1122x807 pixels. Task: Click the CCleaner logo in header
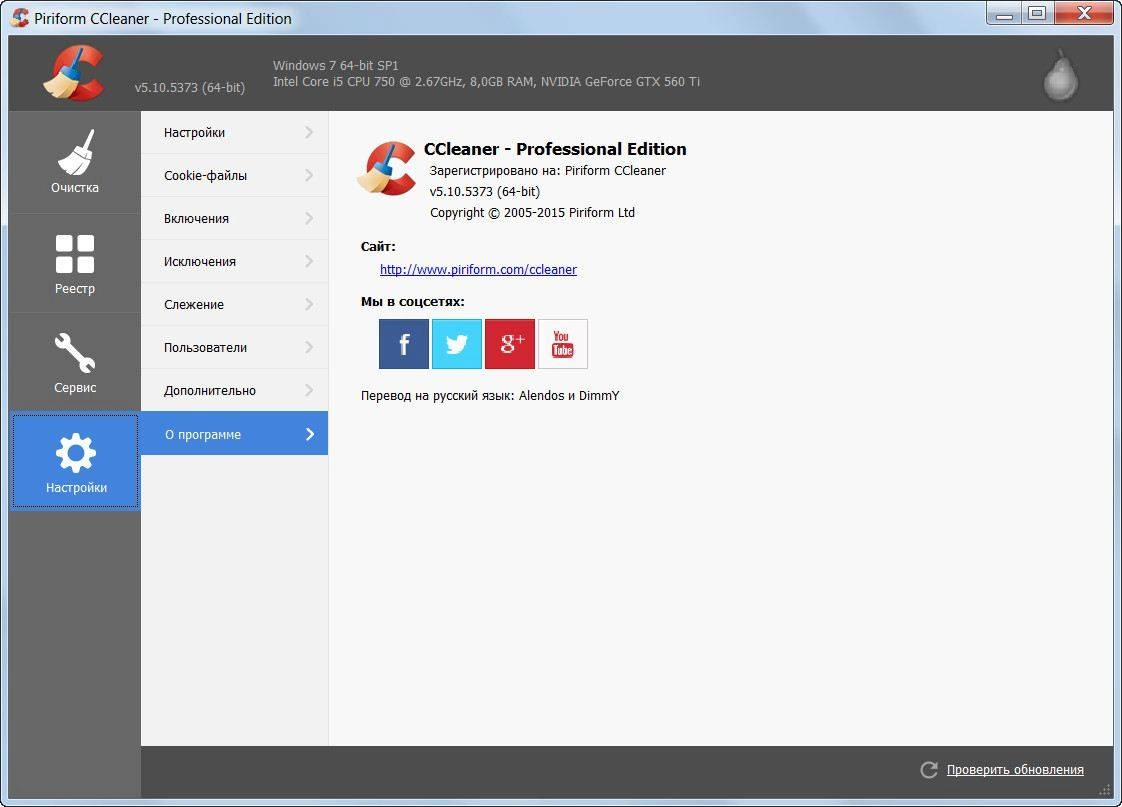[74, 72]
